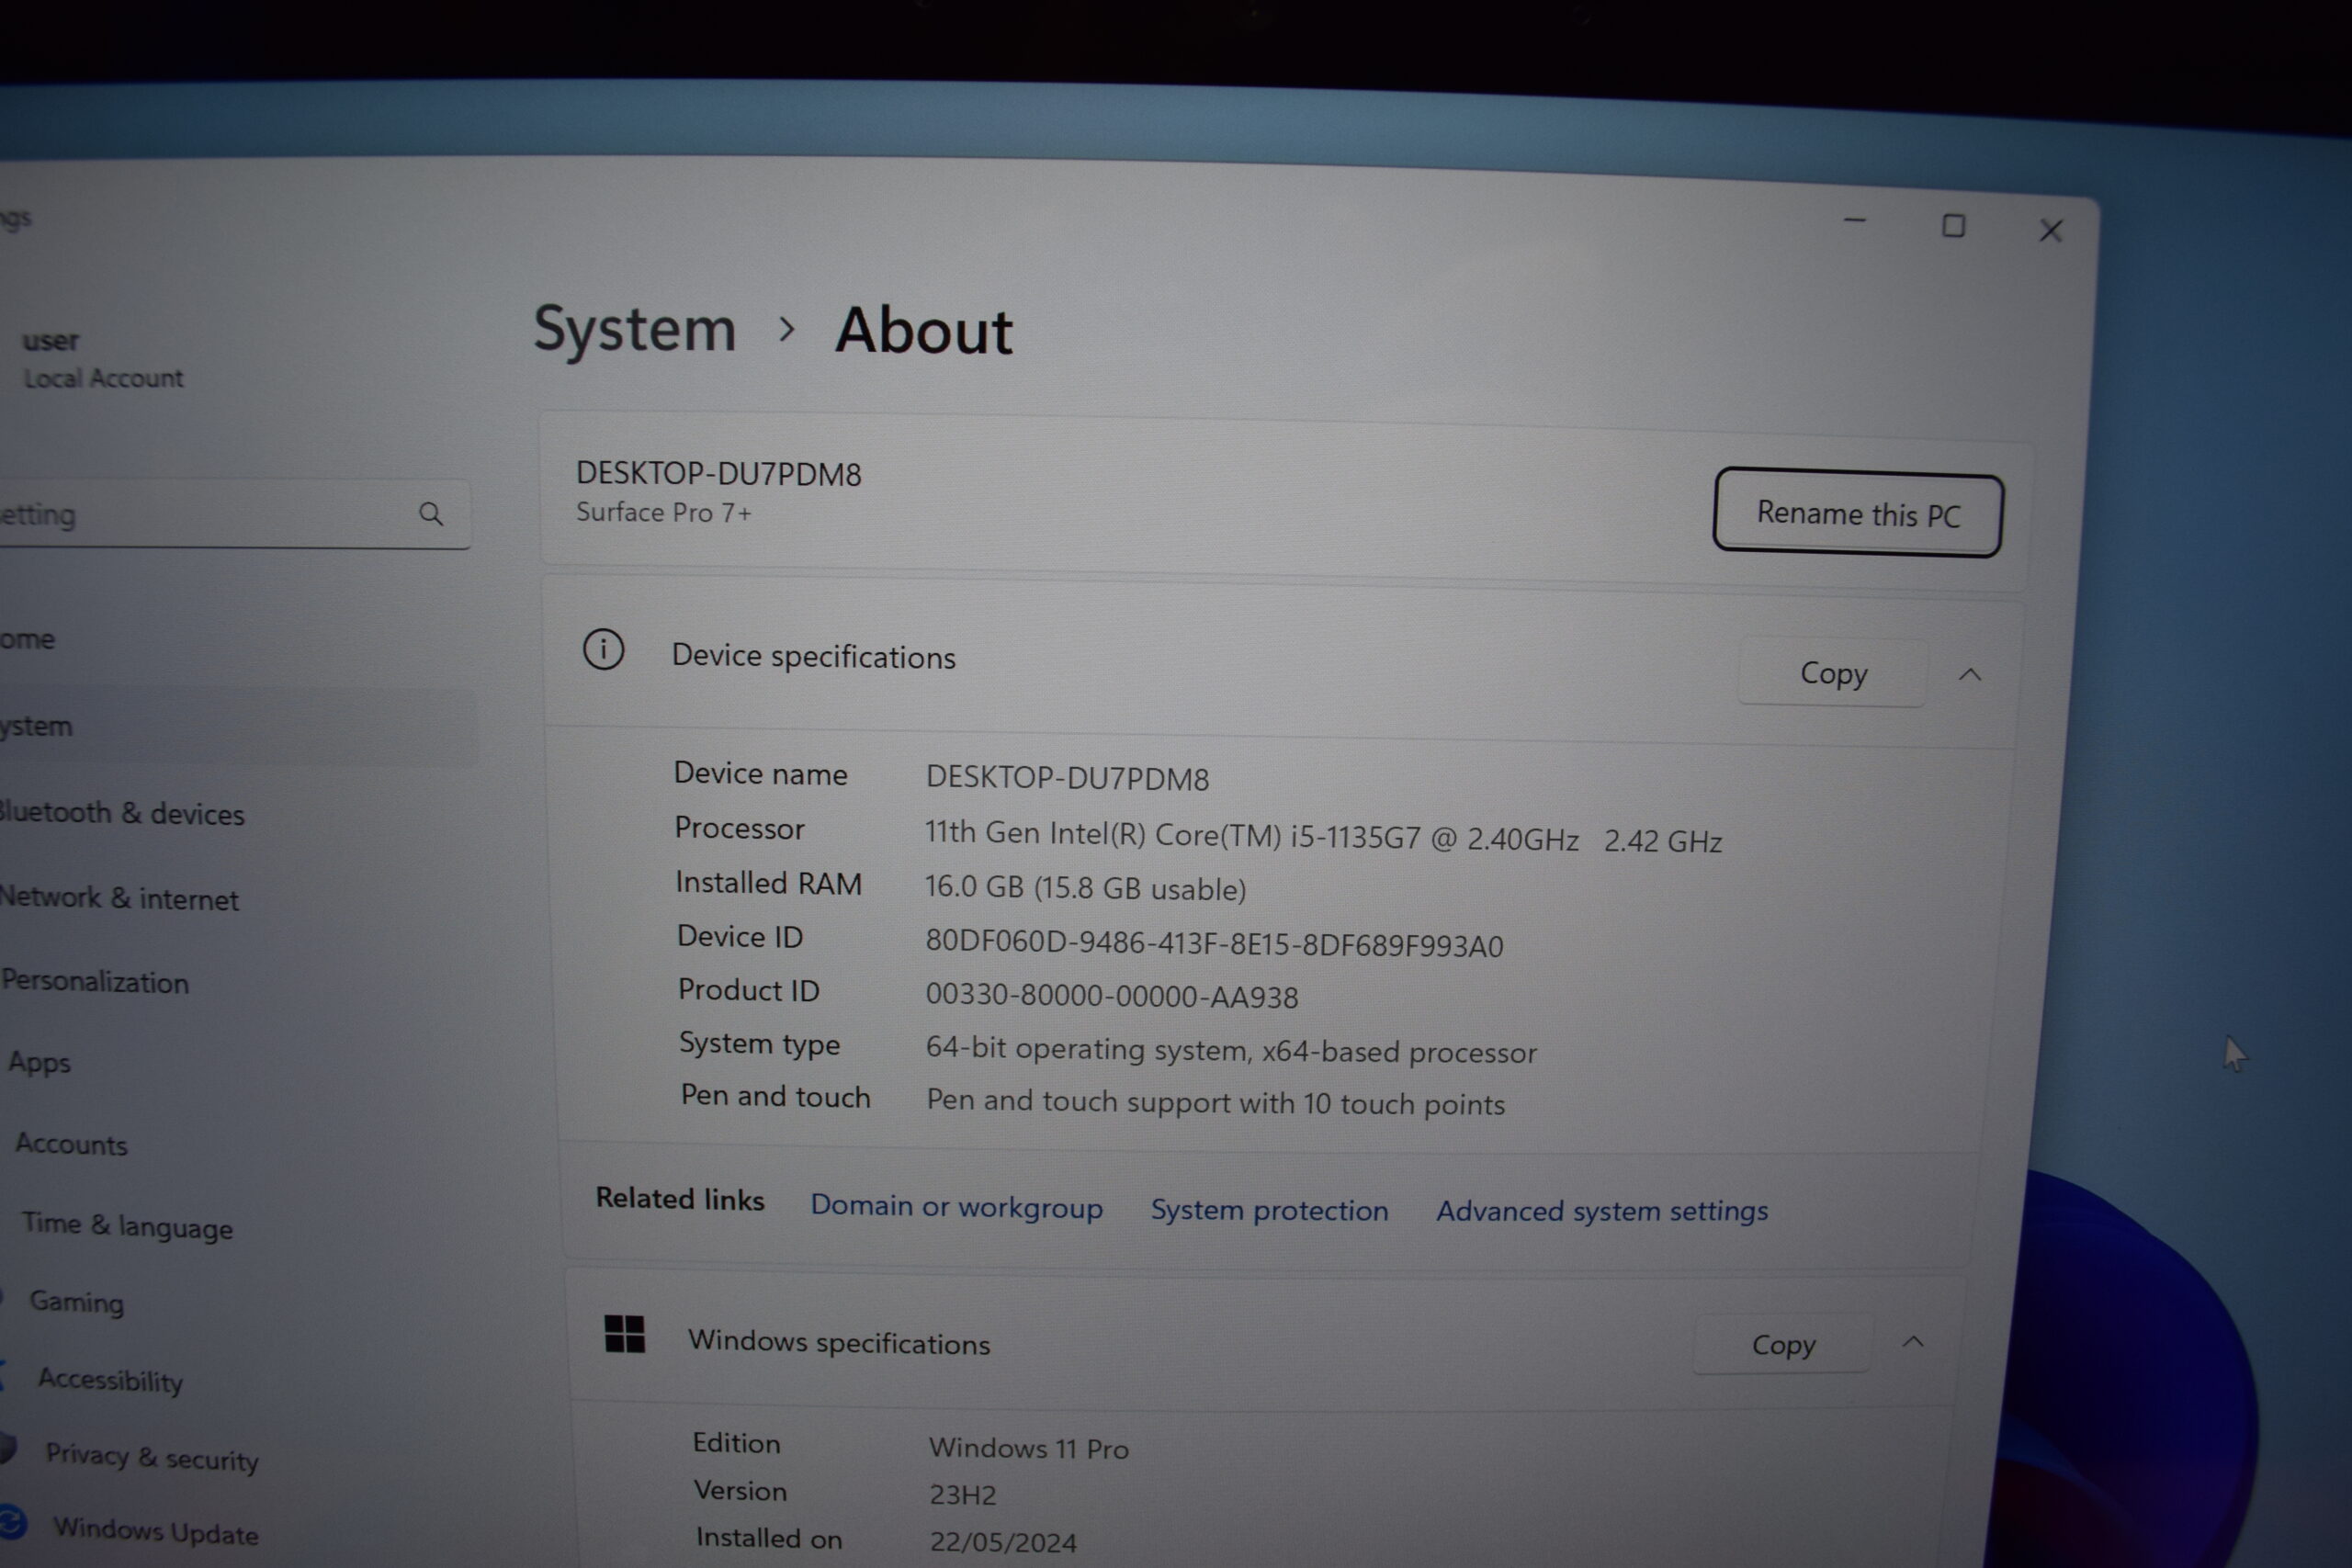Copy the Windows specifications
This screenshot has height=1568, width=2352.
[x=1783, y=1344]
